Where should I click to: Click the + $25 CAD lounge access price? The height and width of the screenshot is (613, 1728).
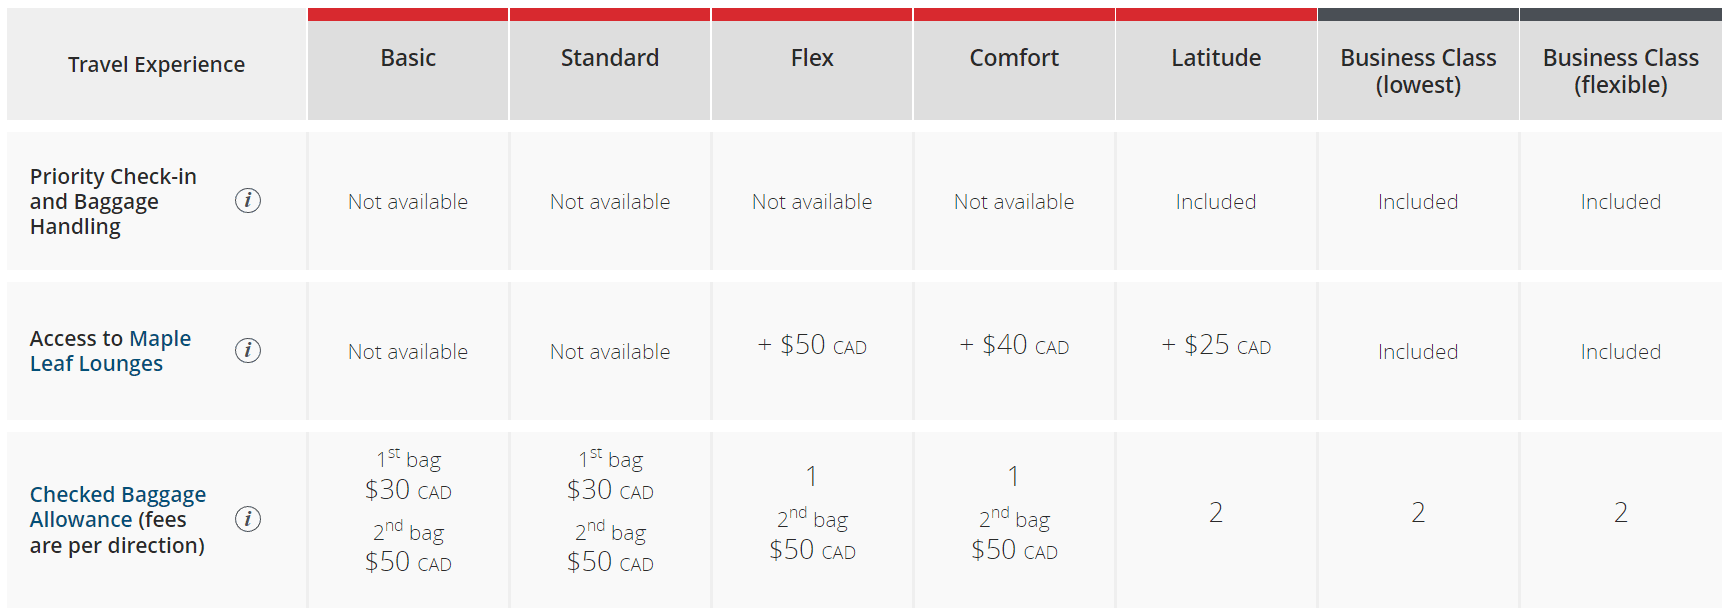pos(1216,346)
